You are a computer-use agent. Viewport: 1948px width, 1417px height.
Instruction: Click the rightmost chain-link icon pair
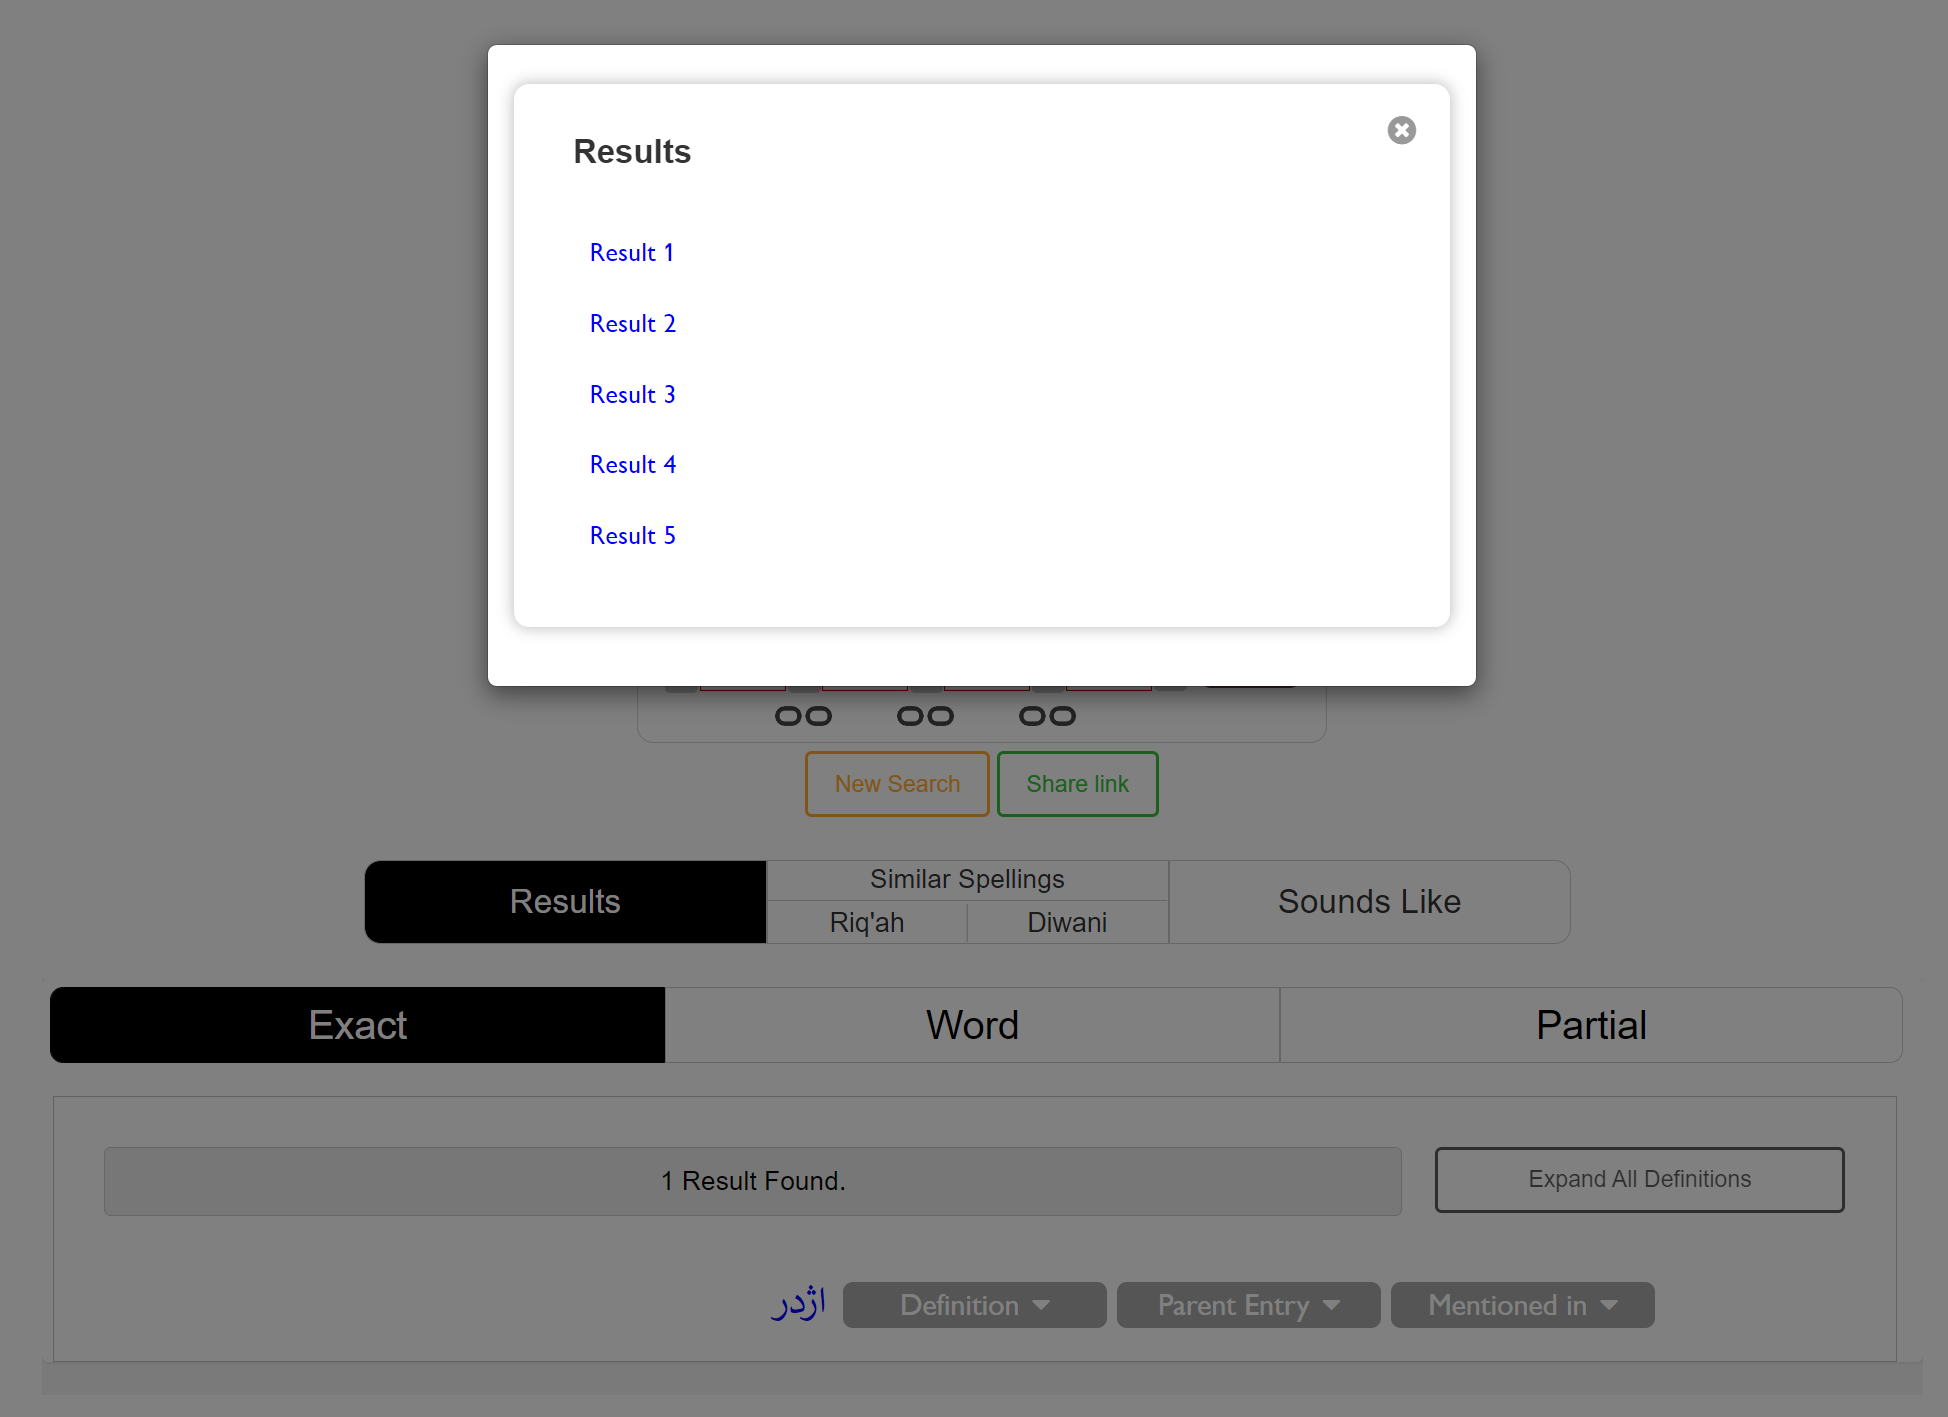[1047, 716]
